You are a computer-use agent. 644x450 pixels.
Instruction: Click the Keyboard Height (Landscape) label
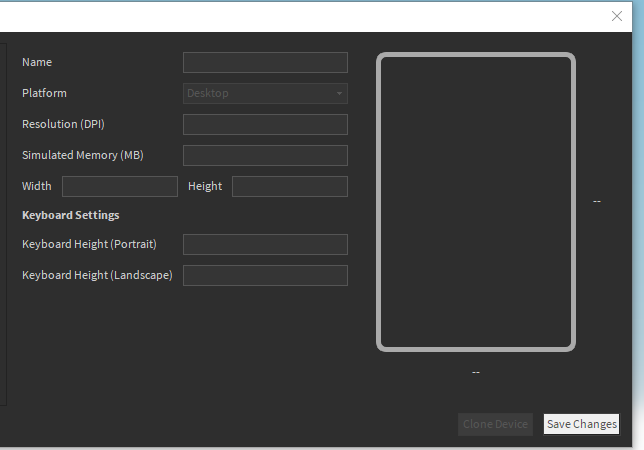click(x=97, y=275)
